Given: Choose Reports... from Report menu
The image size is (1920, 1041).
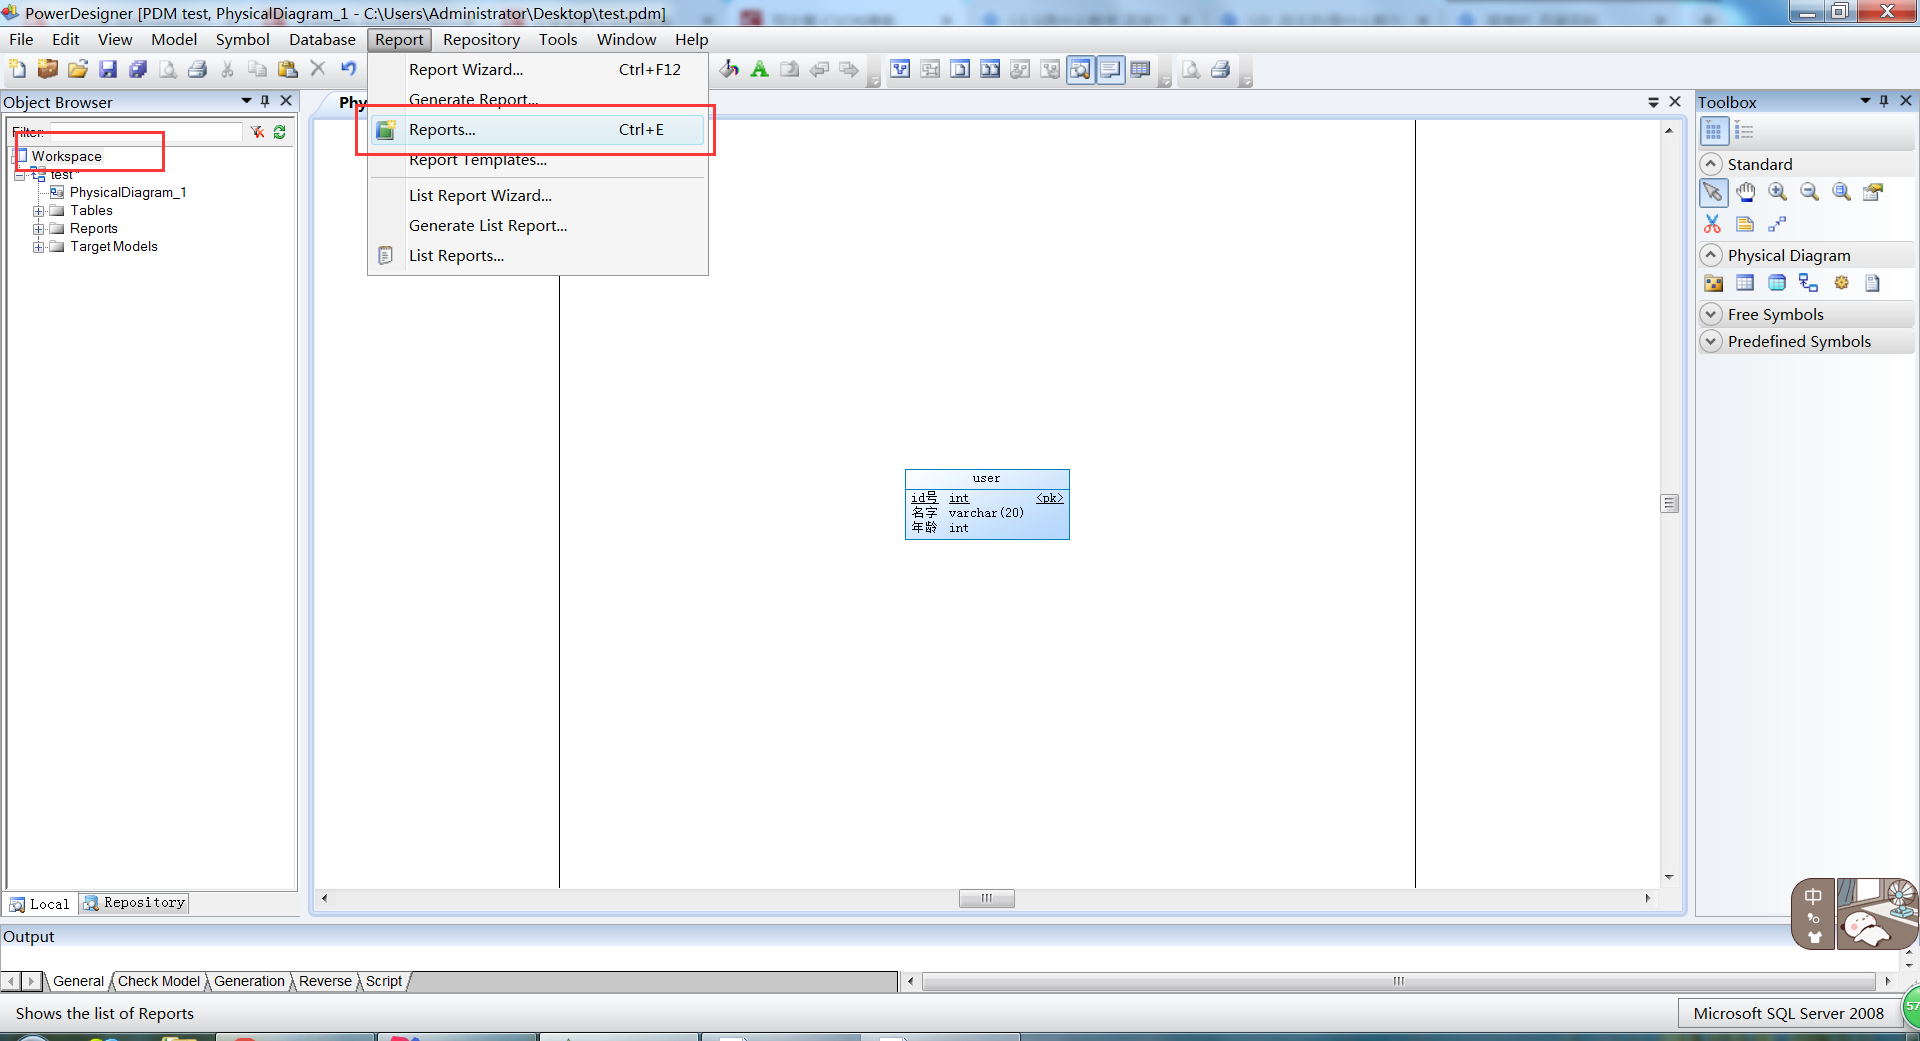Looking at the screenshot, I should pos(537,129).
